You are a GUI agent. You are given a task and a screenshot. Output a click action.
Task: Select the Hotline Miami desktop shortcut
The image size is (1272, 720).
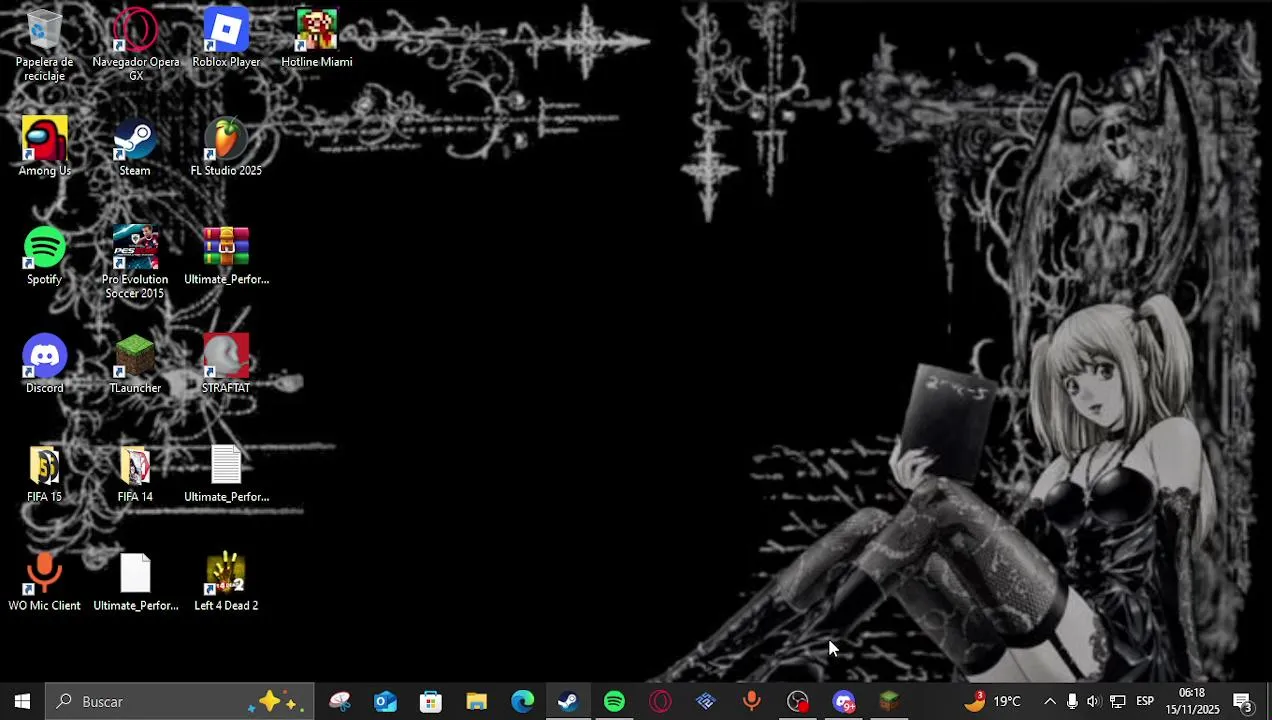[316, 40]
